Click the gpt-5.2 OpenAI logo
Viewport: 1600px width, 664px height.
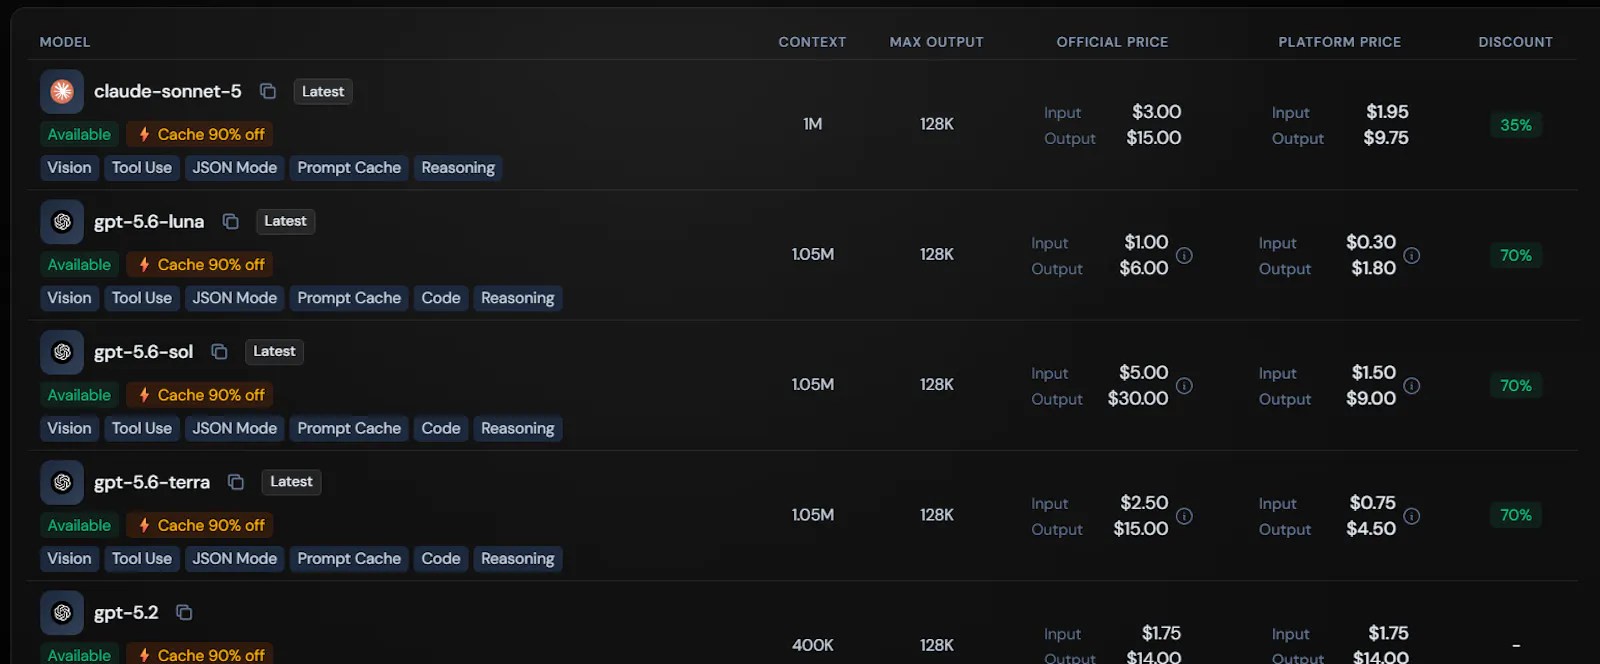pos(62,612)
